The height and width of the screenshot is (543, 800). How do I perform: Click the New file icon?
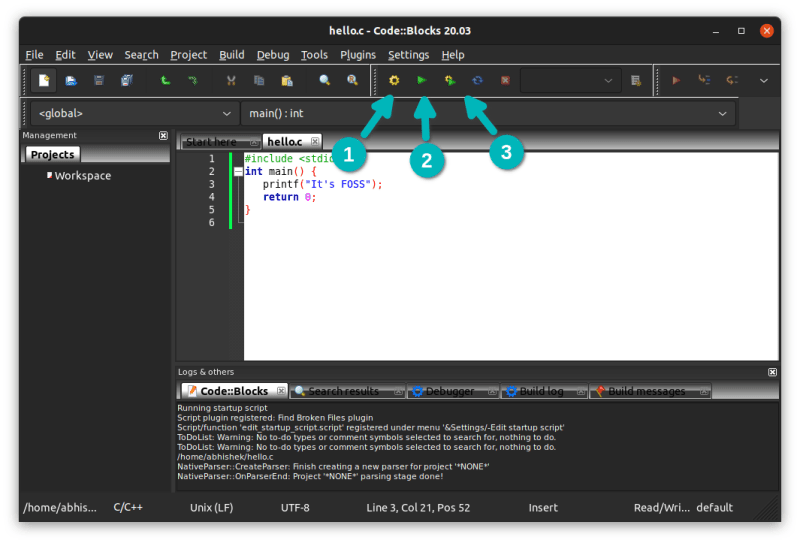coord(44,80)
